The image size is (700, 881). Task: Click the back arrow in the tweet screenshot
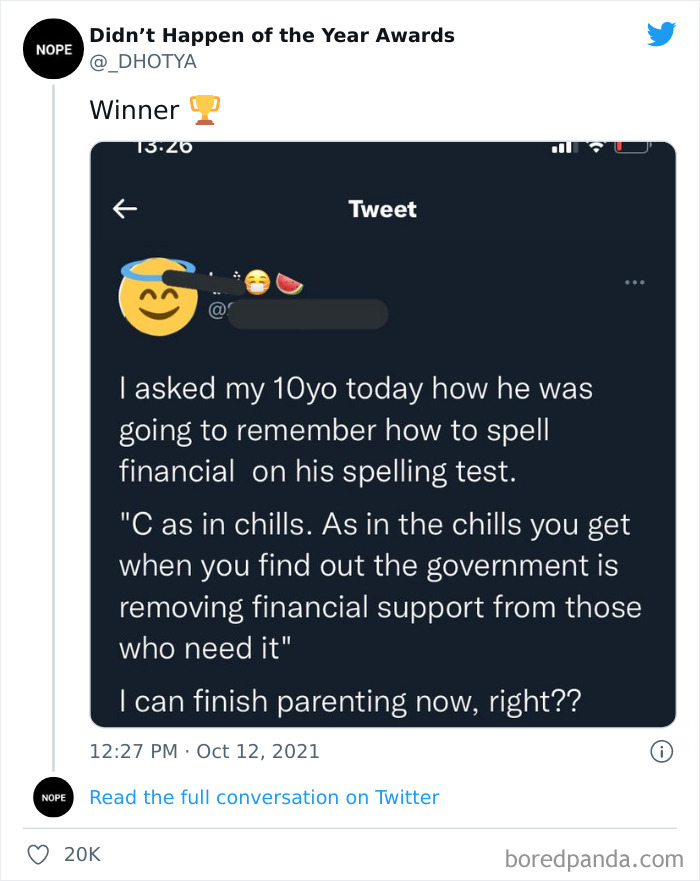(x=125, y=209)
